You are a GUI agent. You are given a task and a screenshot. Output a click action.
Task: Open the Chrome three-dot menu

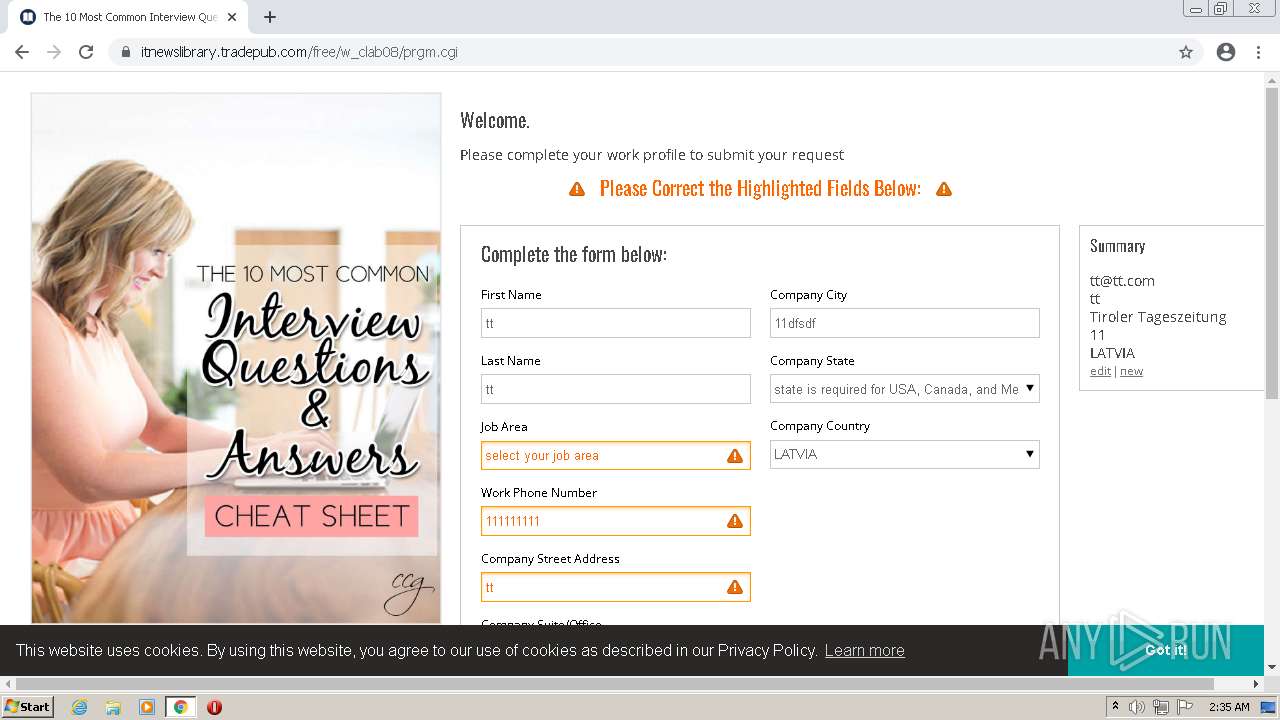[1258, 52]
